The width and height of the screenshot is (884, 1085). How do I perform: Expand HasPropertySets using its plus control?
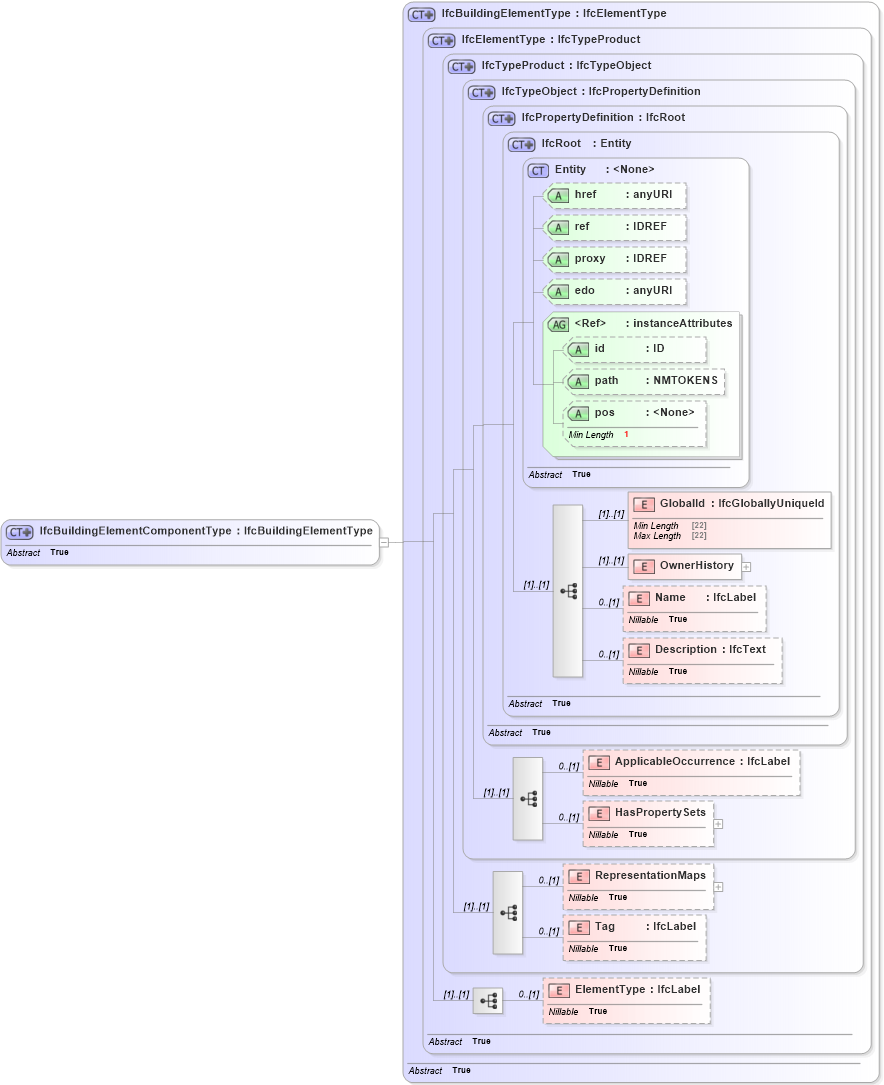(717, 823)
